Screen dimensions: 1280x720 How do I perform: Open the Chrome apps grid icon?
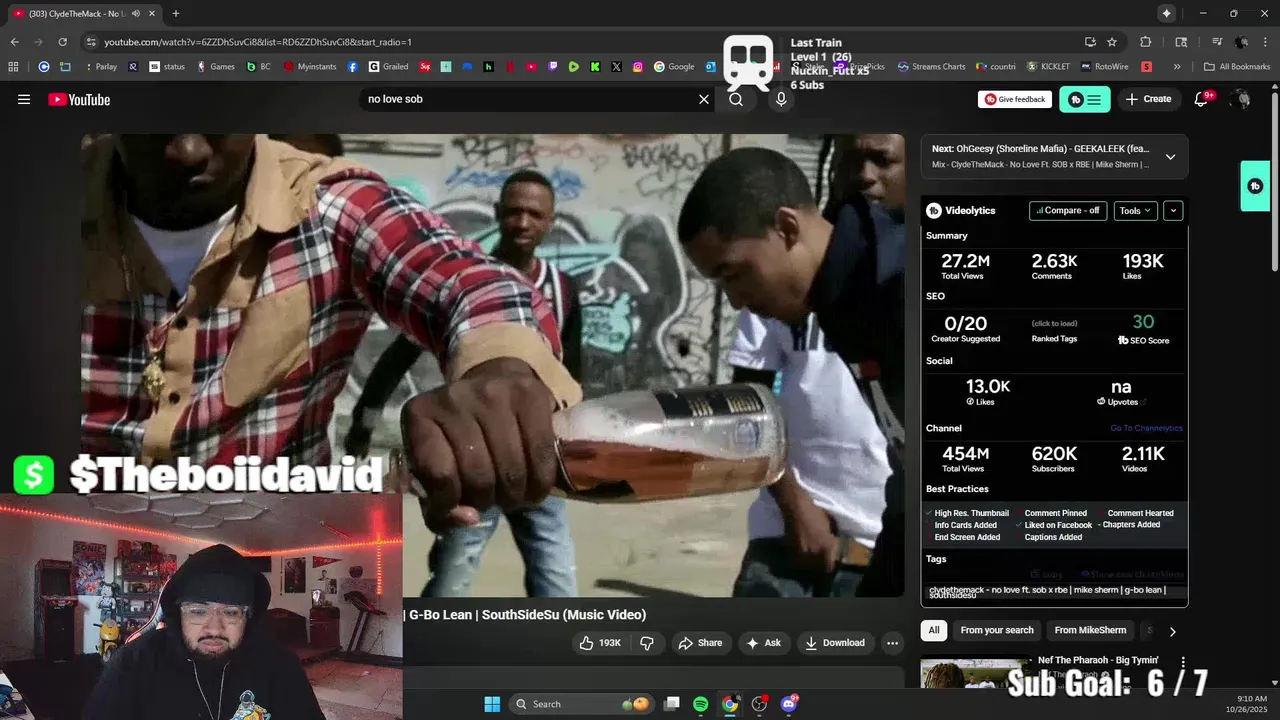click(13, 67)
